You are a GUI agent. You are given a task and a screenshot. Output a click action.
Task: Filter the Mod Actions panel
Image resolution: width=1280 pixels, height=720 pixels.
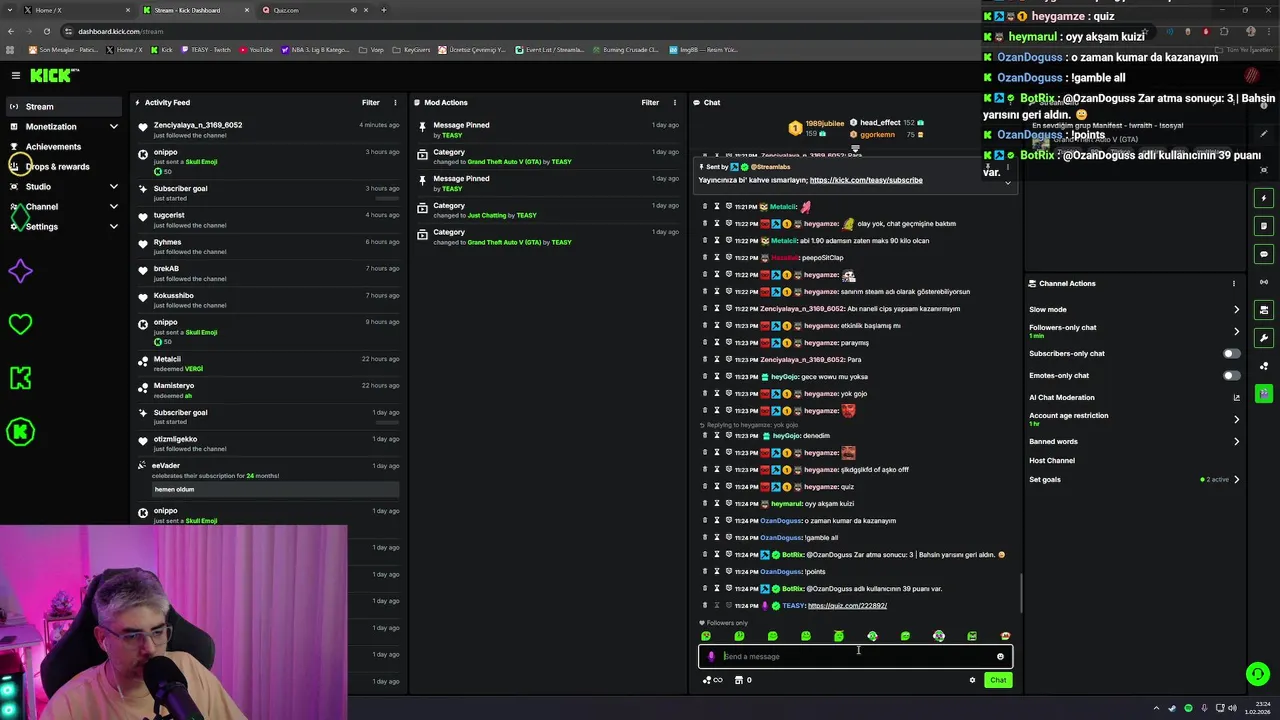pos(650,102)
